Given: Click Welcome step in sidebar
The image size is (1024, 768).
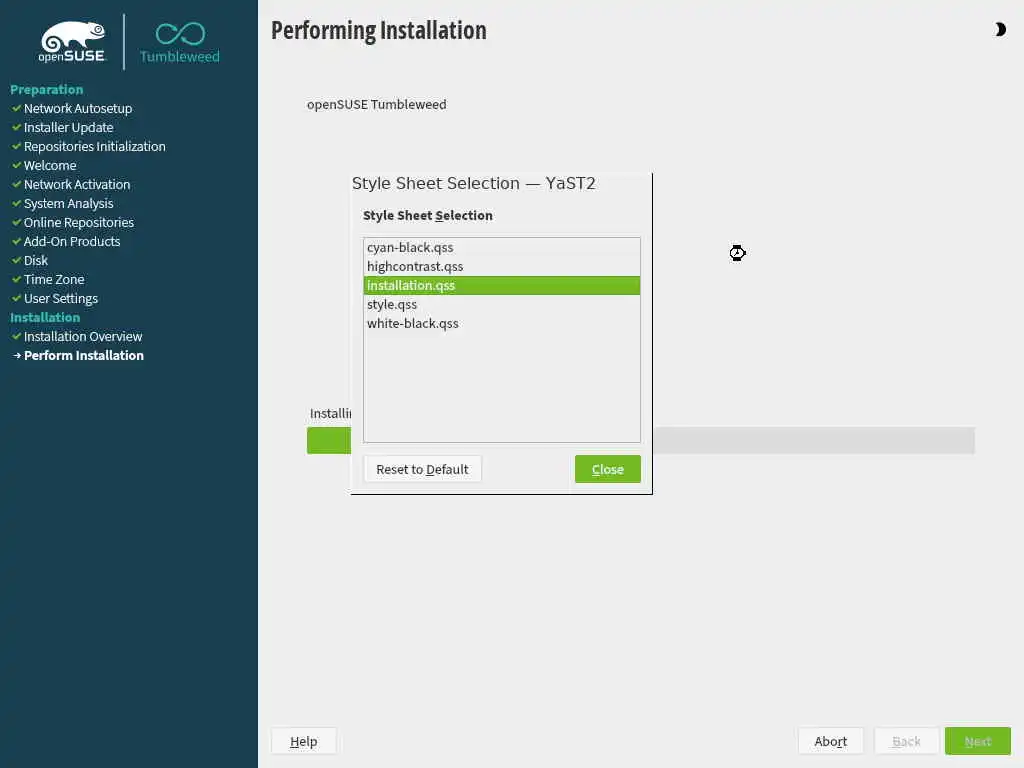Looking at the screenshot, I should point(50,165).
